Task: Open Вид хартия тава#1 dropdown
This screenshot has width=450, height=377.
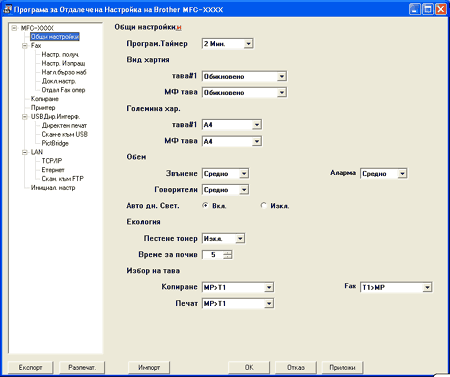Action: (244, 76)
